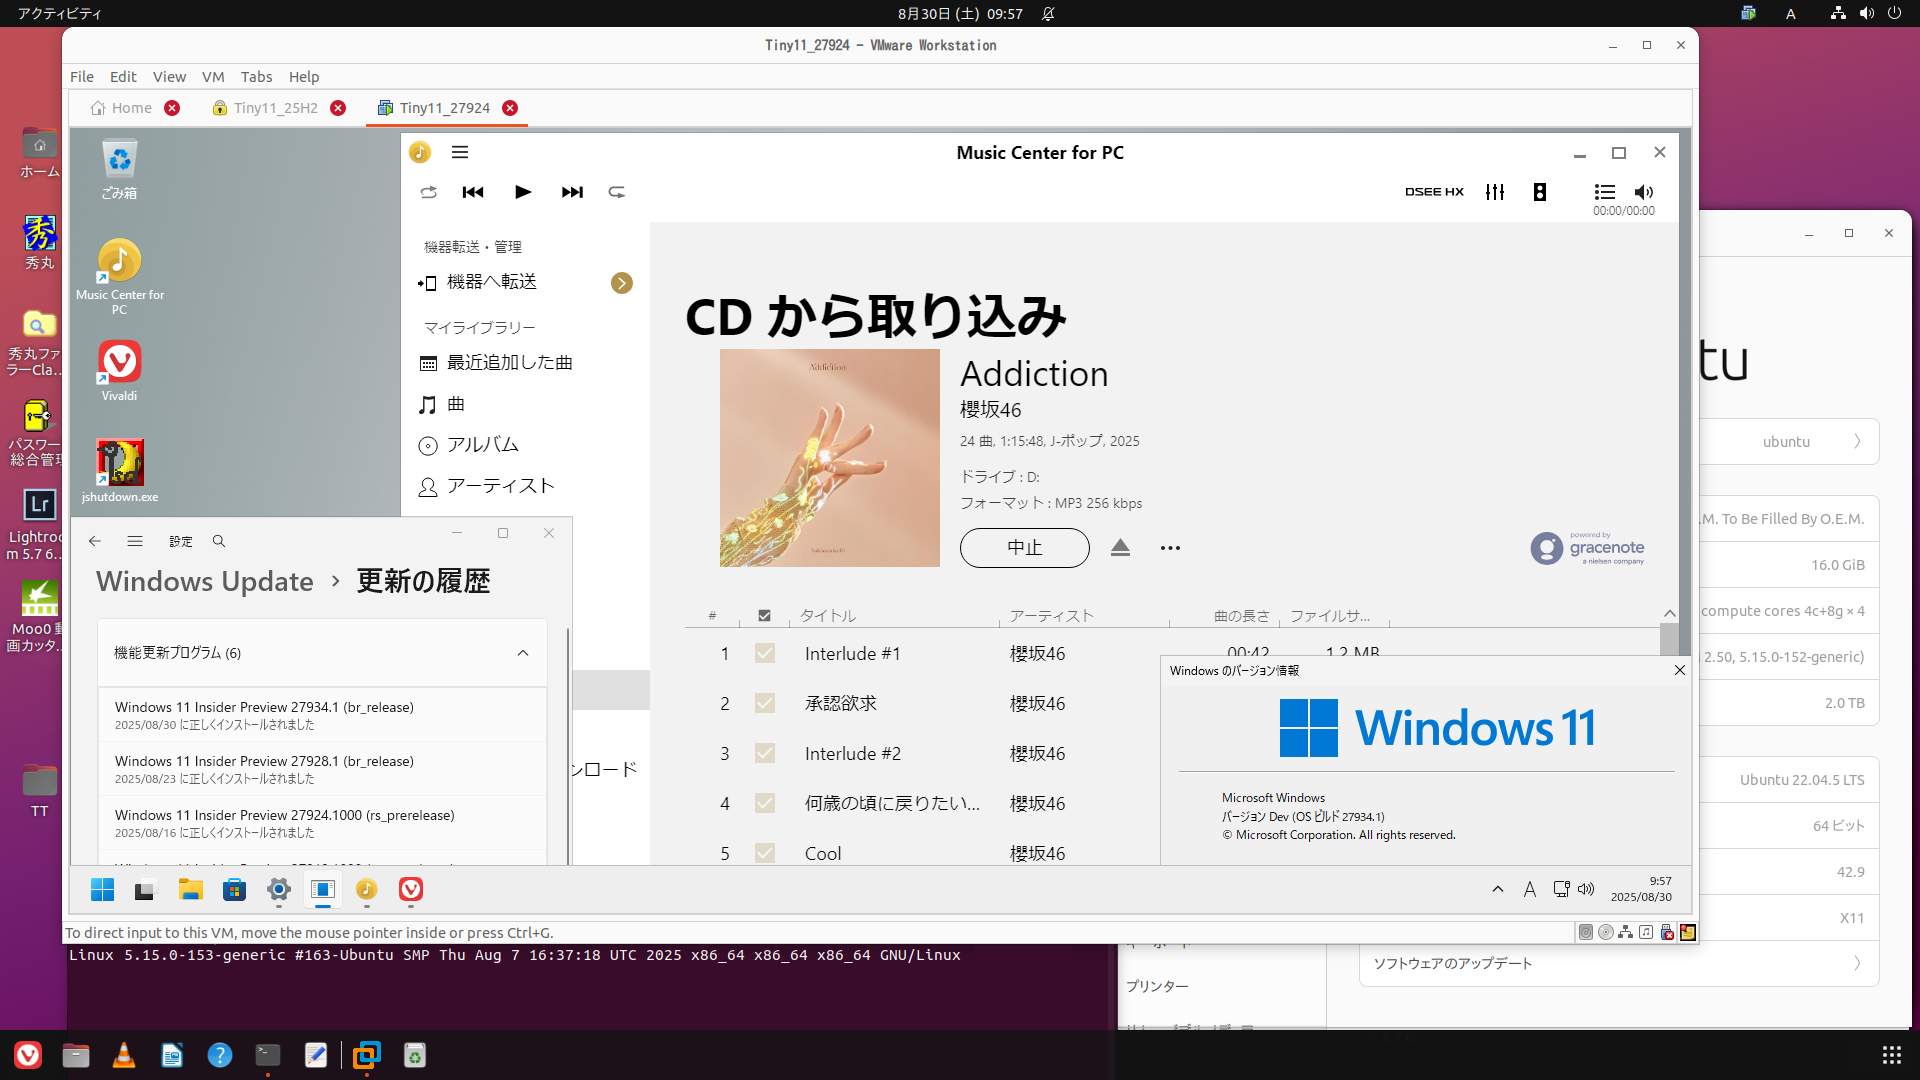
Task: Toggle the repeat icon in Music Center
Action: click(x=617, y=192)
